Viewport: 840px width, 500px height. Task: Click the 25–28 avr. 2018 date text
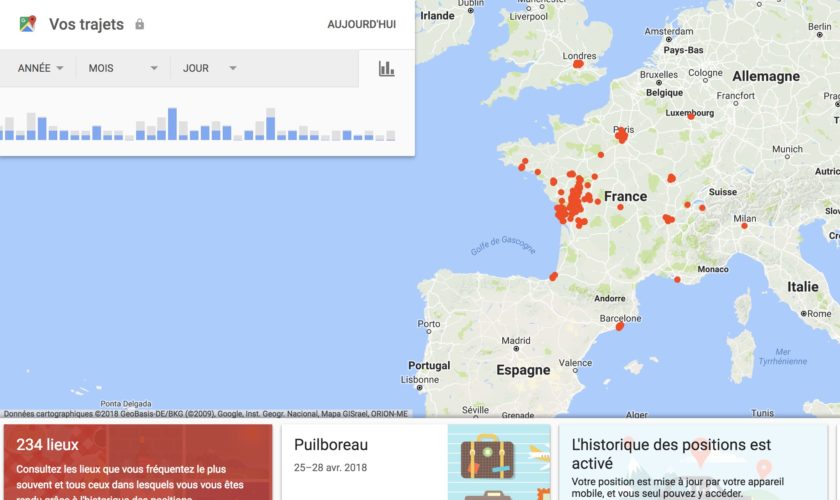coord(330,468)
